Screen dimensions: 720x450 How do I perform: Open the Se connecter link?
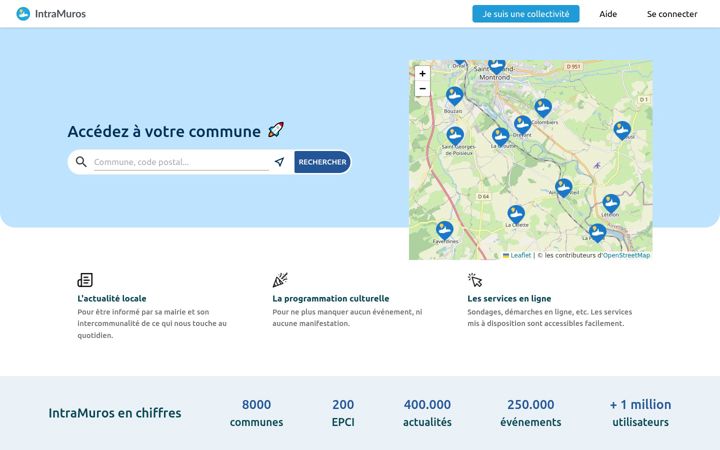point(672,14)
